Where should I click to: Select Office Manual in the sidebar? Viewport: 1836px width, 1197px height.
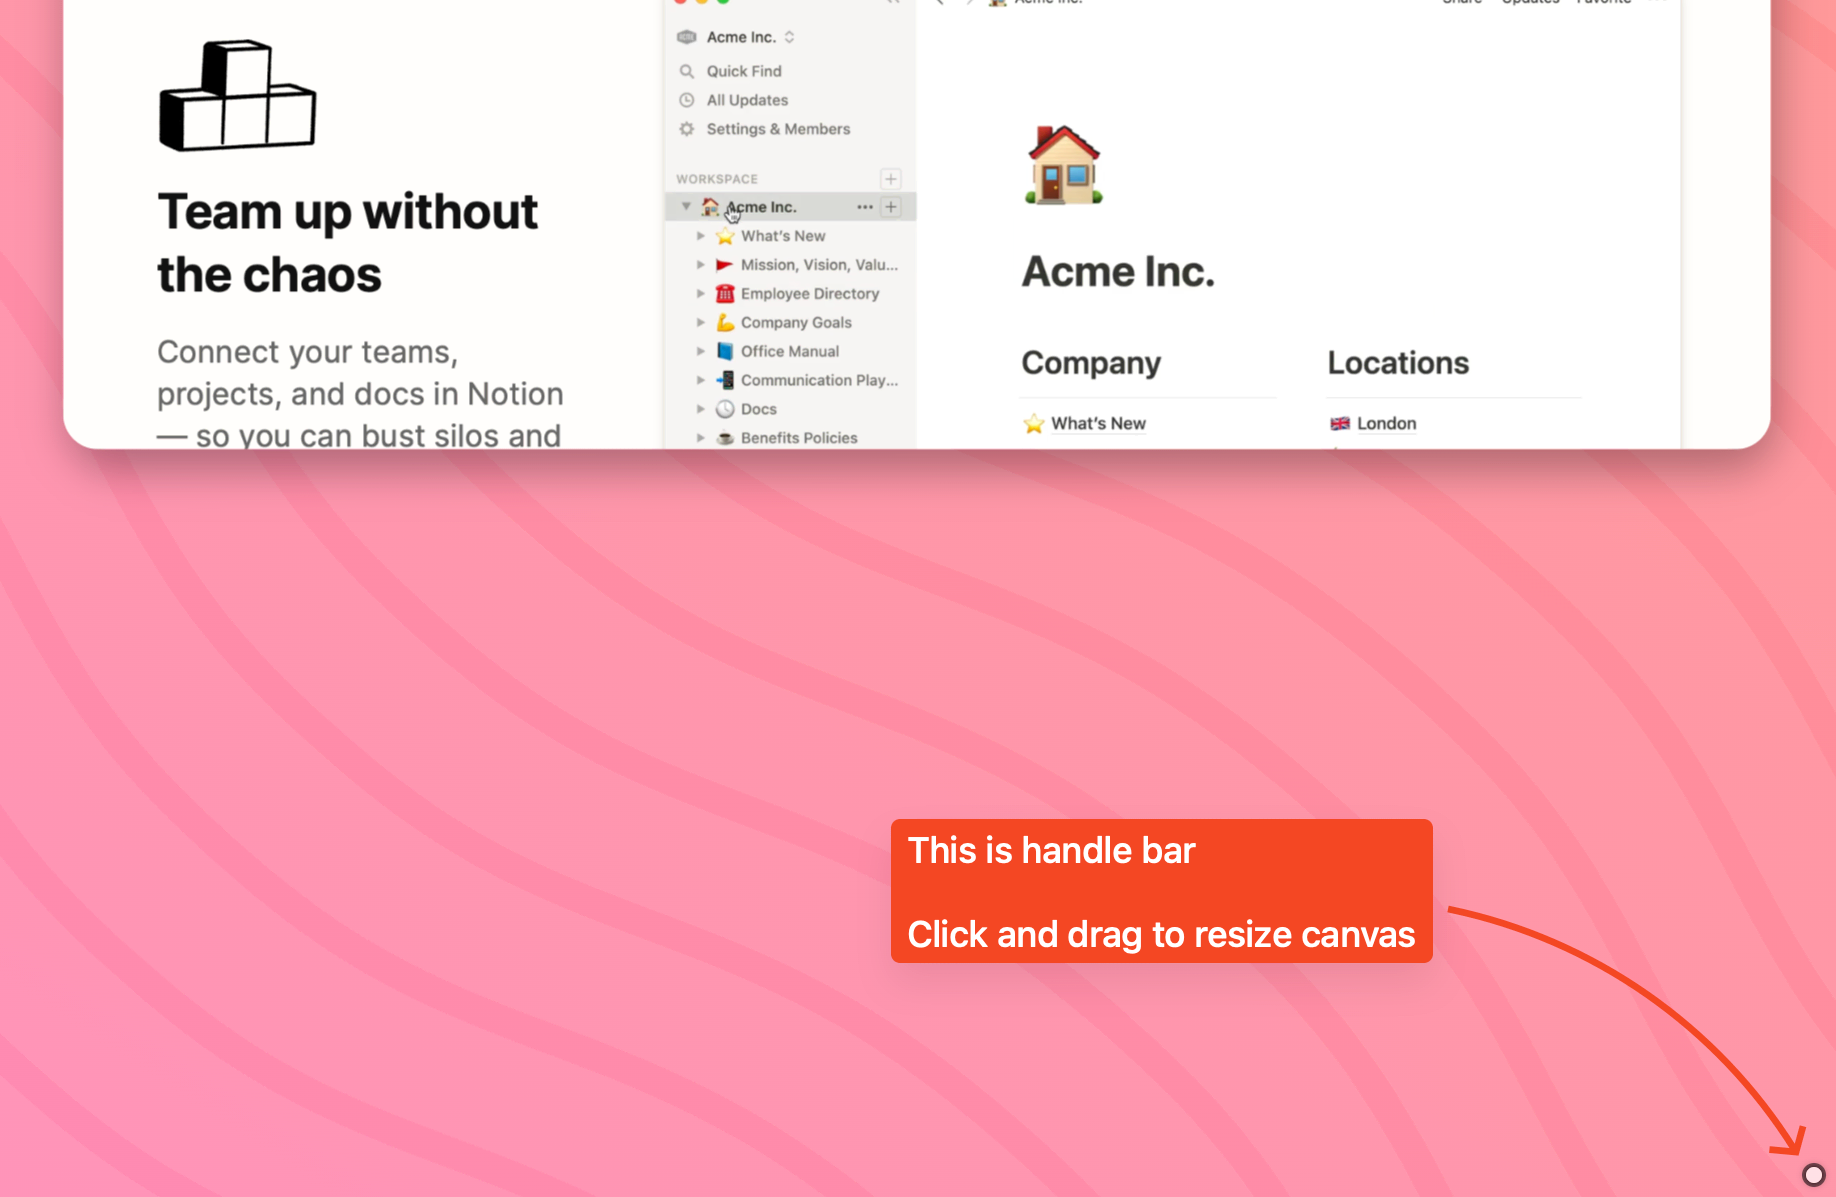click(x=790, y=351)
